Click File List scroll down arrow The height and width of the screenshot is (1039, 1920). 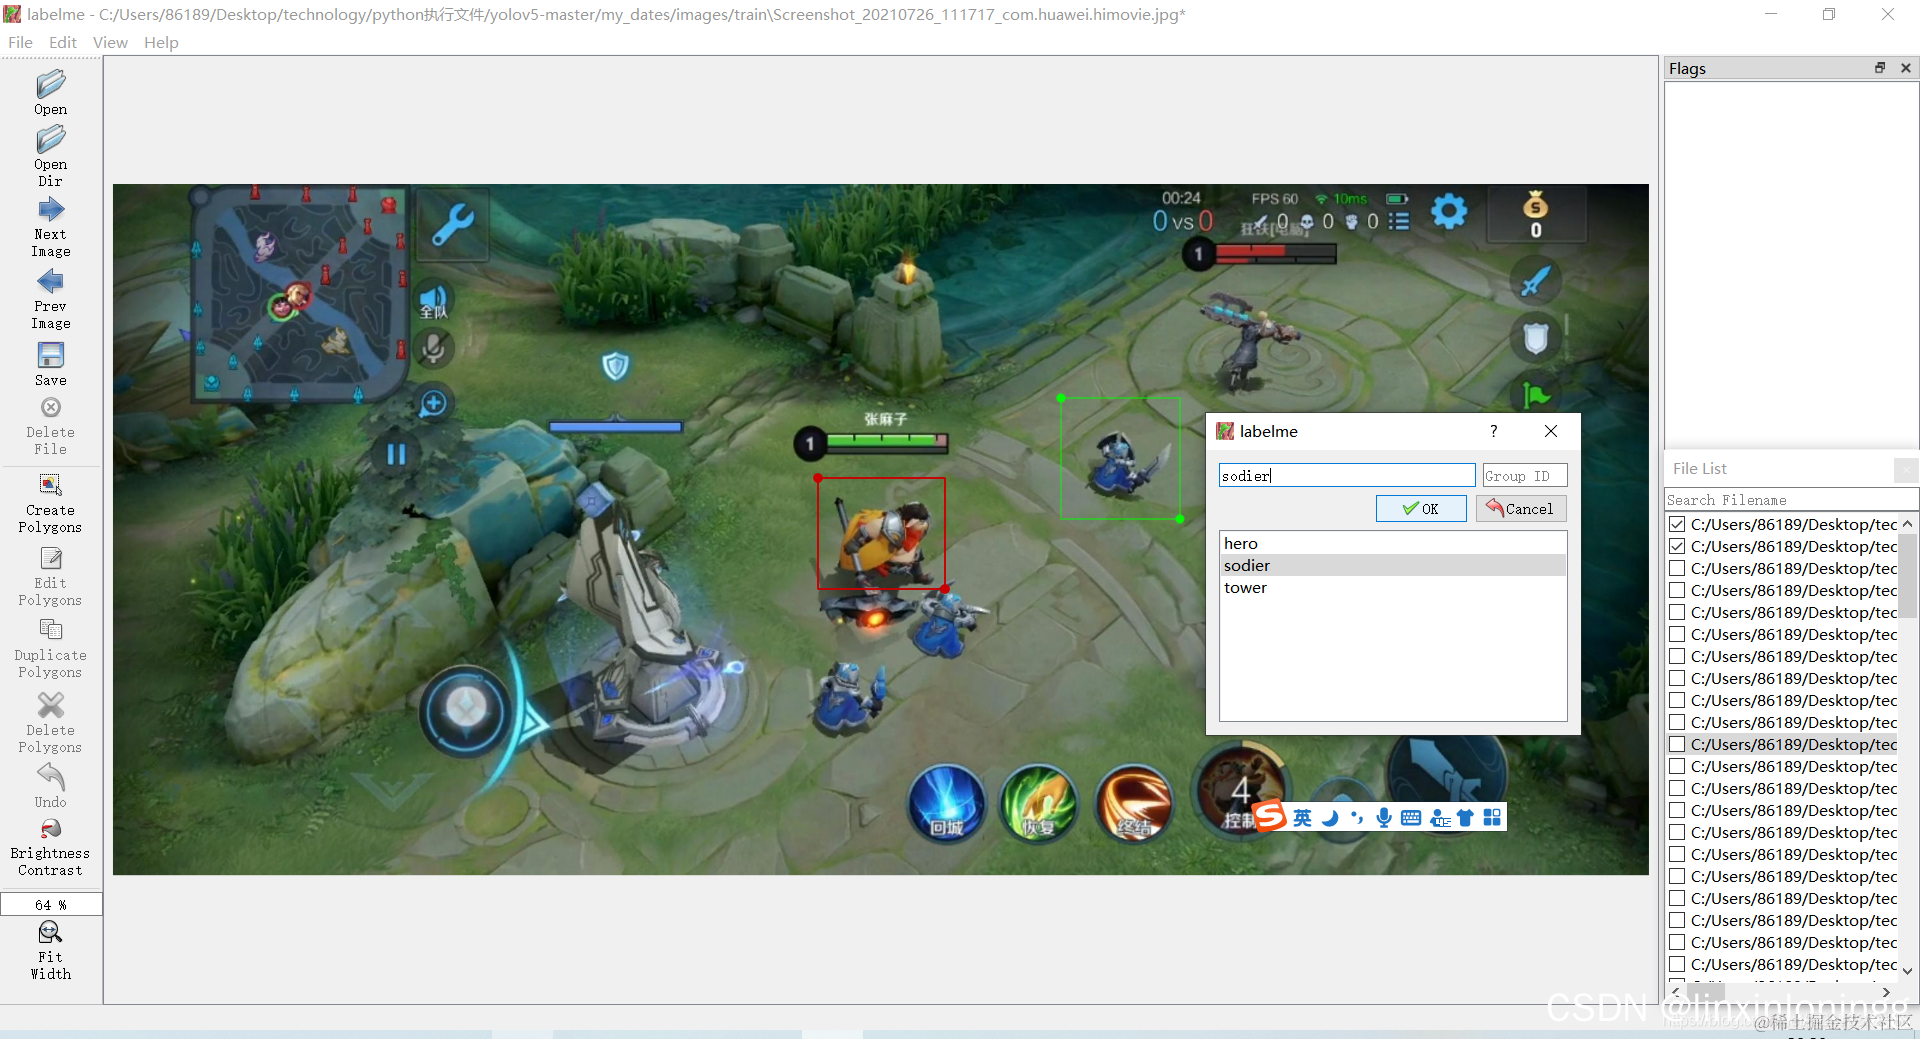click(x=1907, y=970)
